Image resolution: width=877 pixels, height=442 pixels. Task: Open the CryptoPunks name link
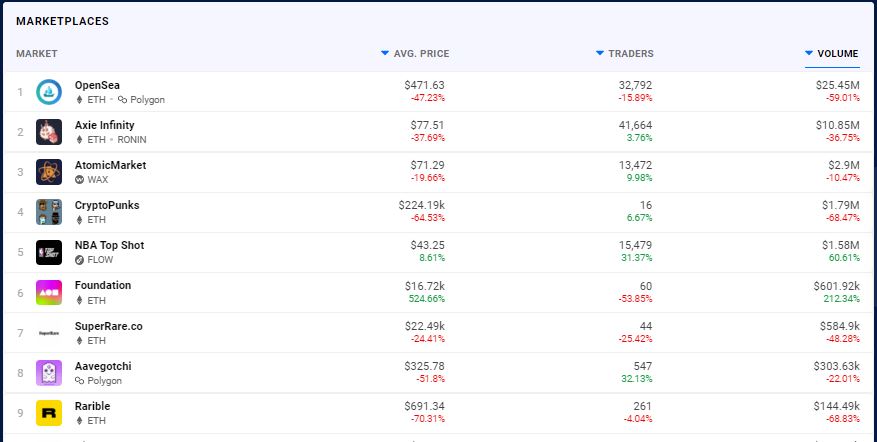coord(107,205)
